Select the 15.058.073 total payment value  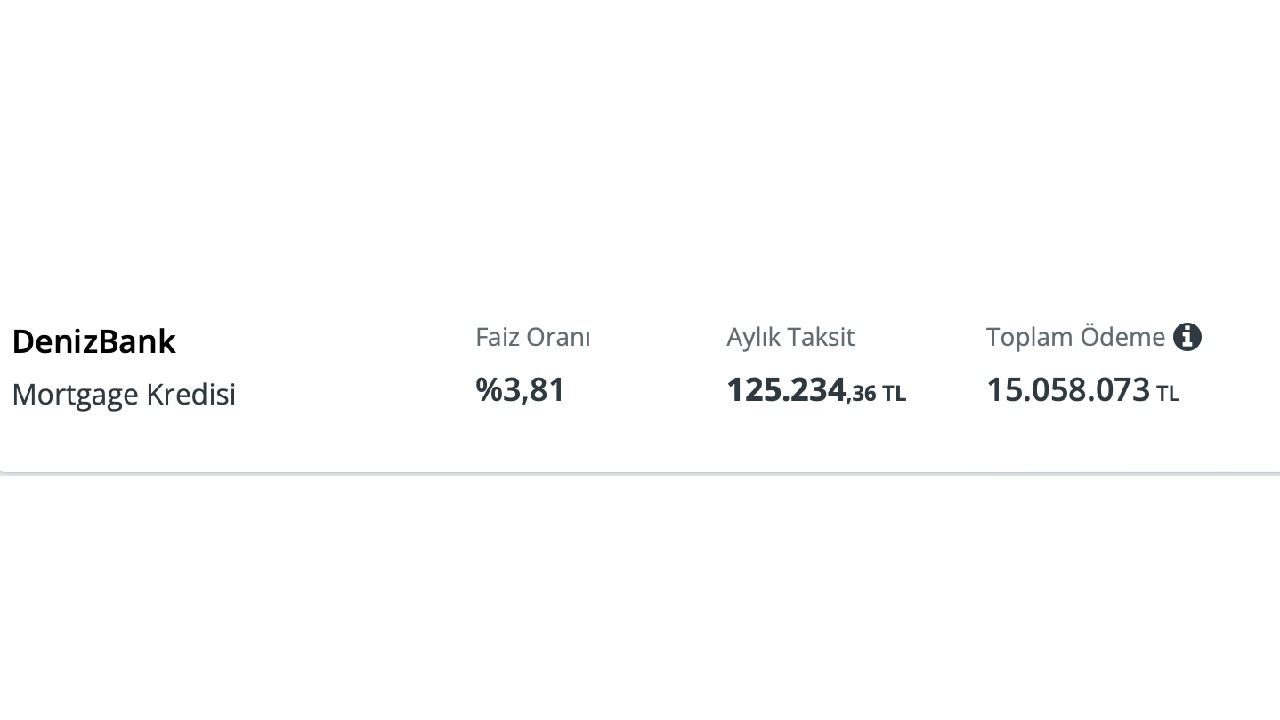coord(1068,390)
